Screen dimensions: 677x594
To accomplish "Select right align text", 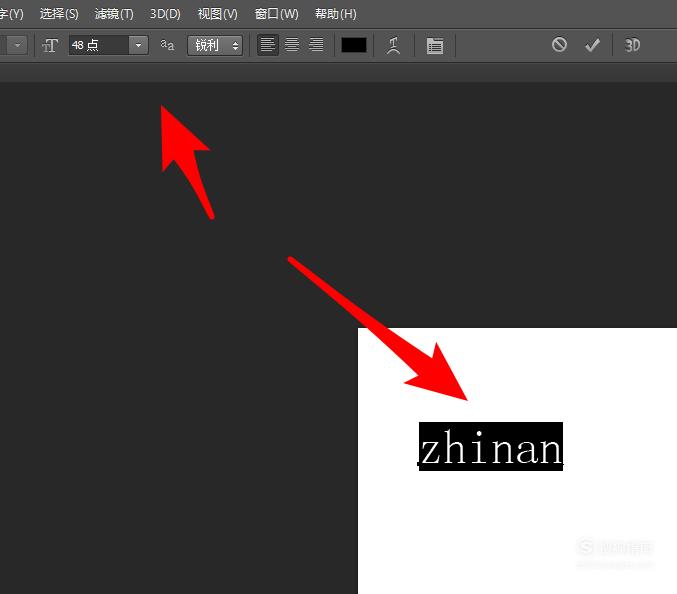I will point(316,45).
